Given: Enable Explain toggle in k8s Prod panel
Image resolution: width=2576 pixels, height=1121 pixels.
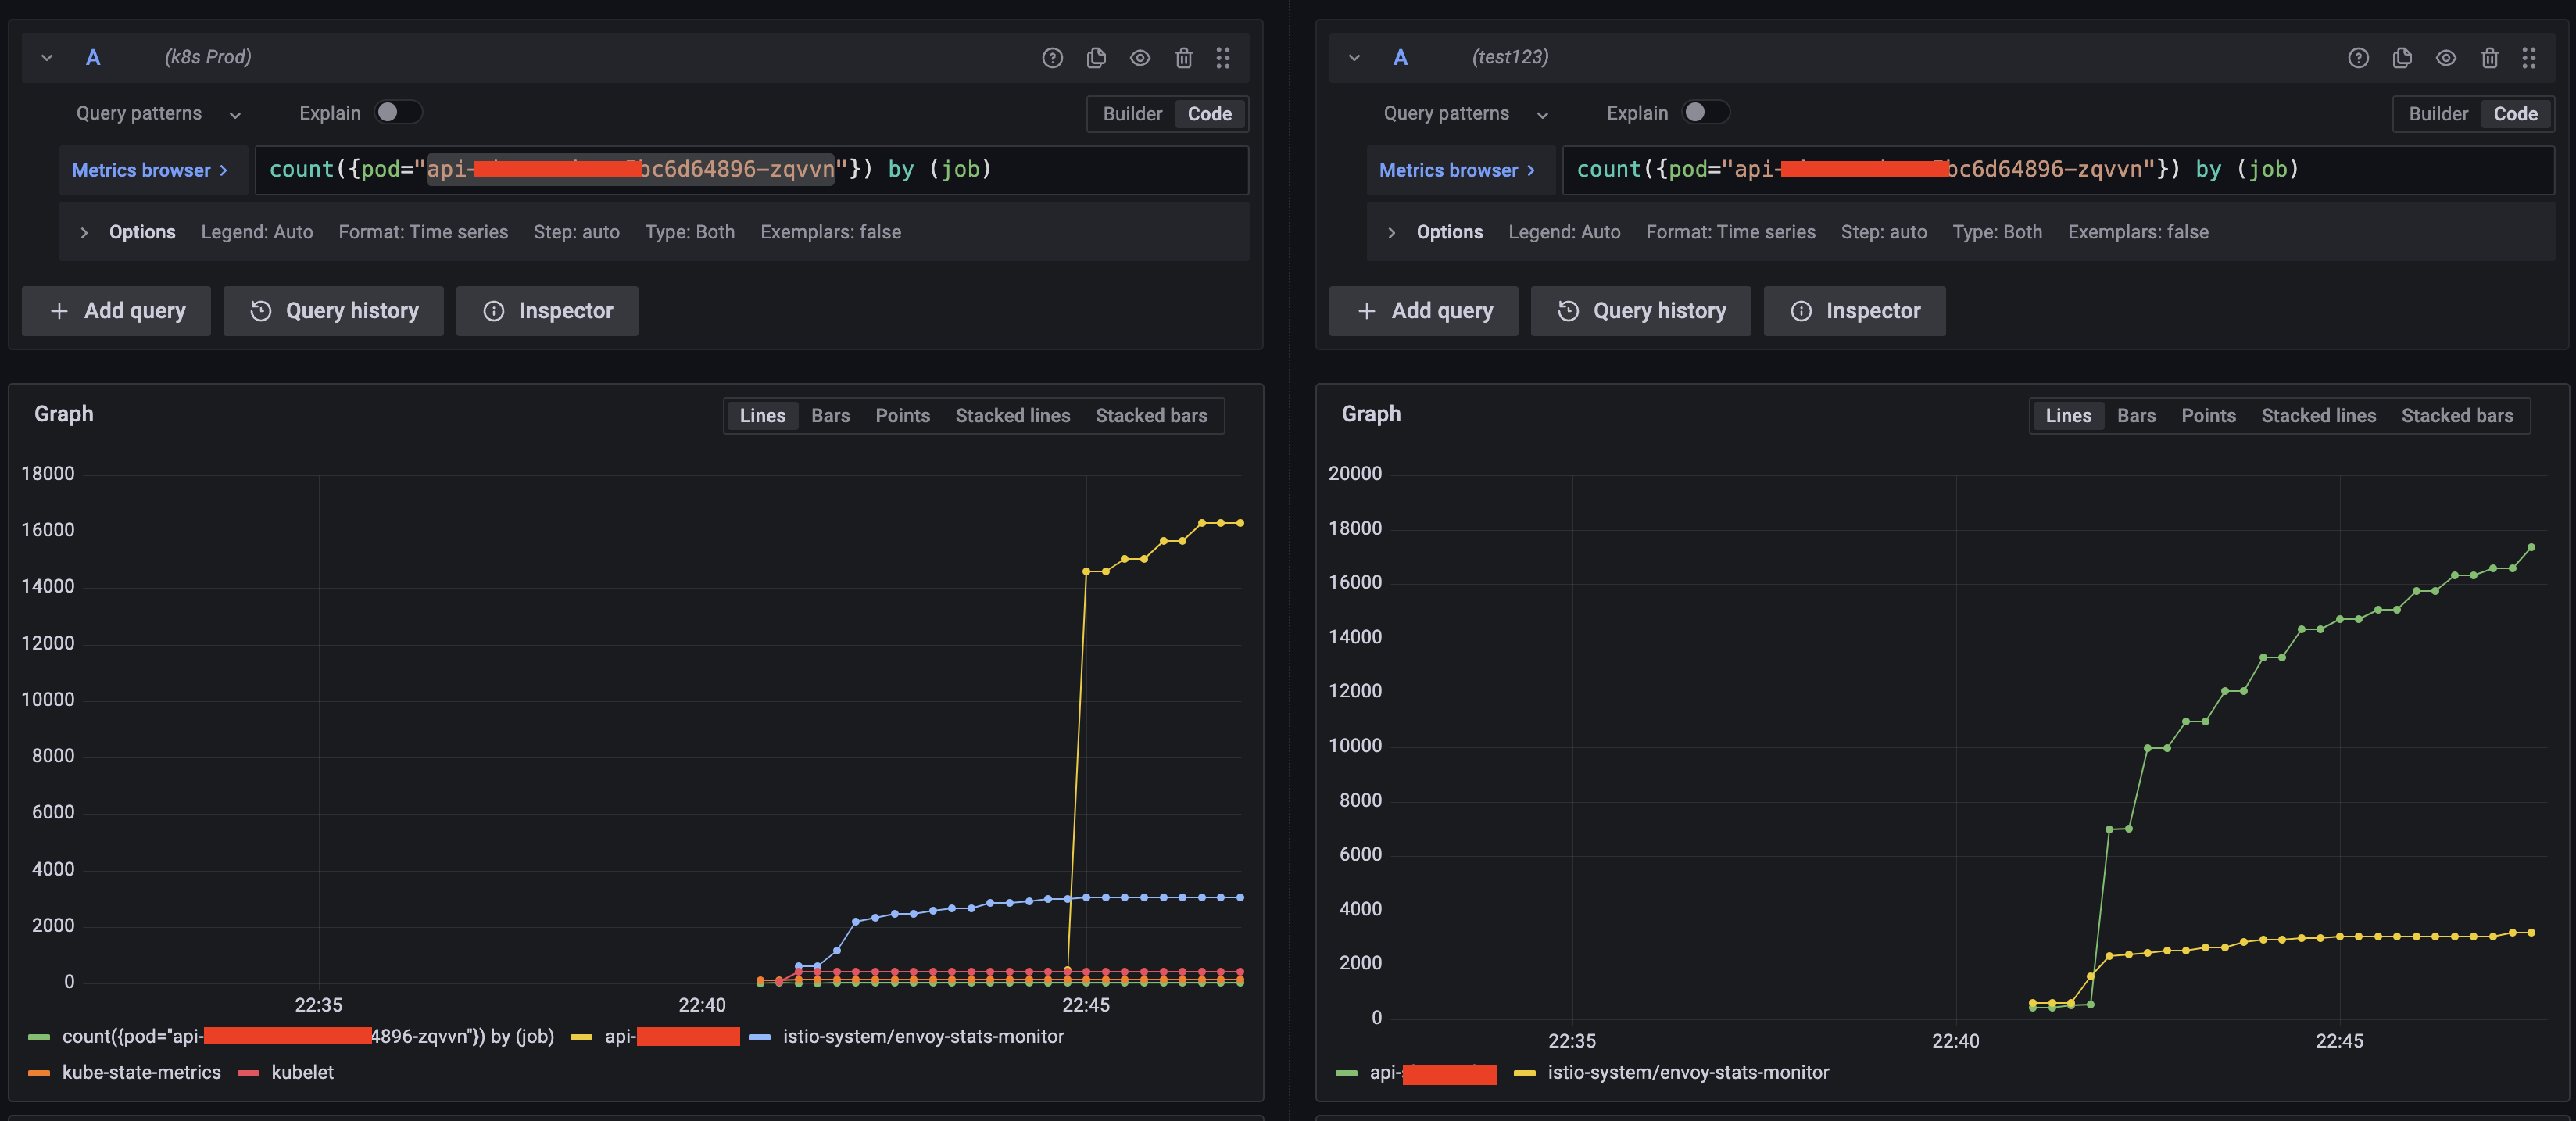Looking at the screenshot, I should [398, 112].
